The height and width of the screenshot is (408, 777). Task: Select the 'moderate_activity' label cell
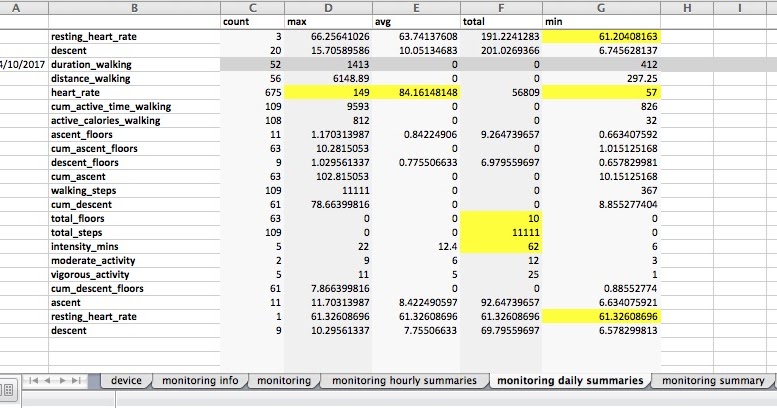[134, 260]
